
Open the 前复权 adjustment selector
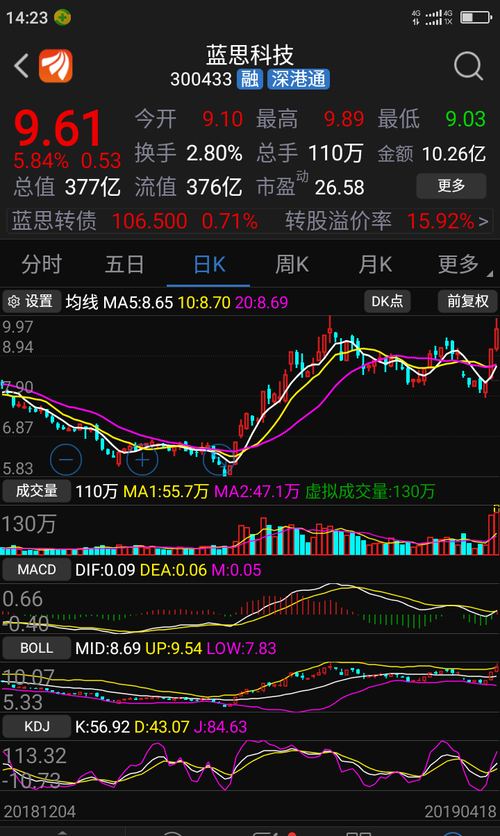click(467, 301)
